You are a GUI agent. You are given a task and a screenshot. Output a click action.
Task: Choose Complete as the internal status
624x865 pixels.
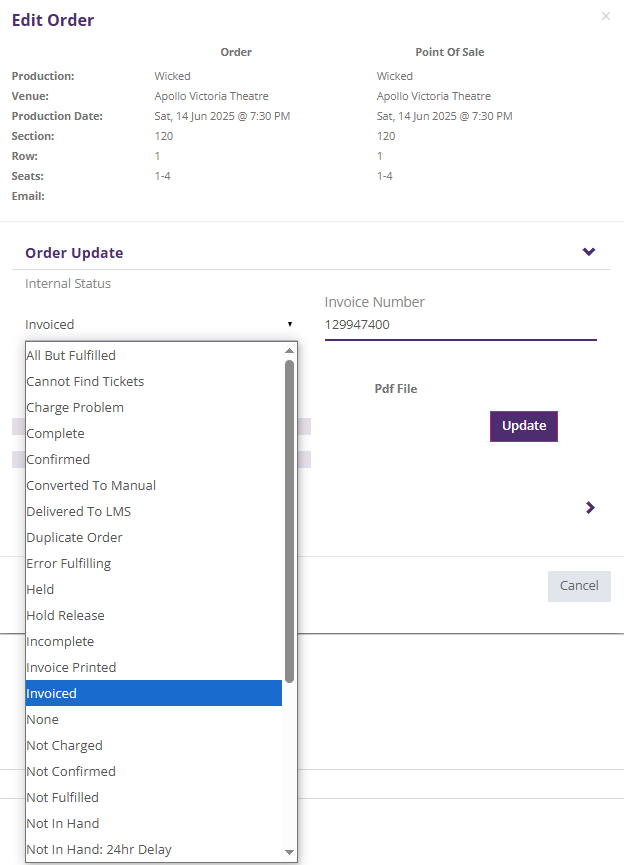click(x=150, y=433)
